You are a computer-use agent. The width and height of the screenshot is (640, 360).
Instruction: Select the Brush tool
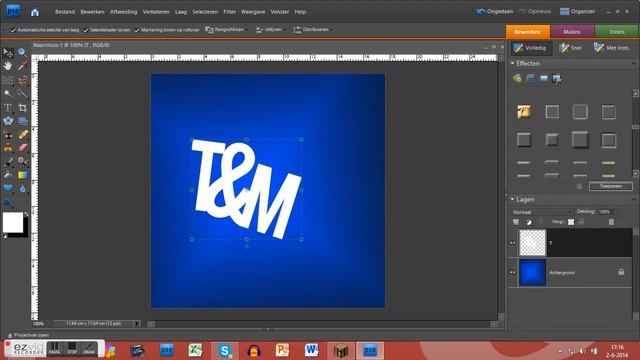click(x=8, y=162)
